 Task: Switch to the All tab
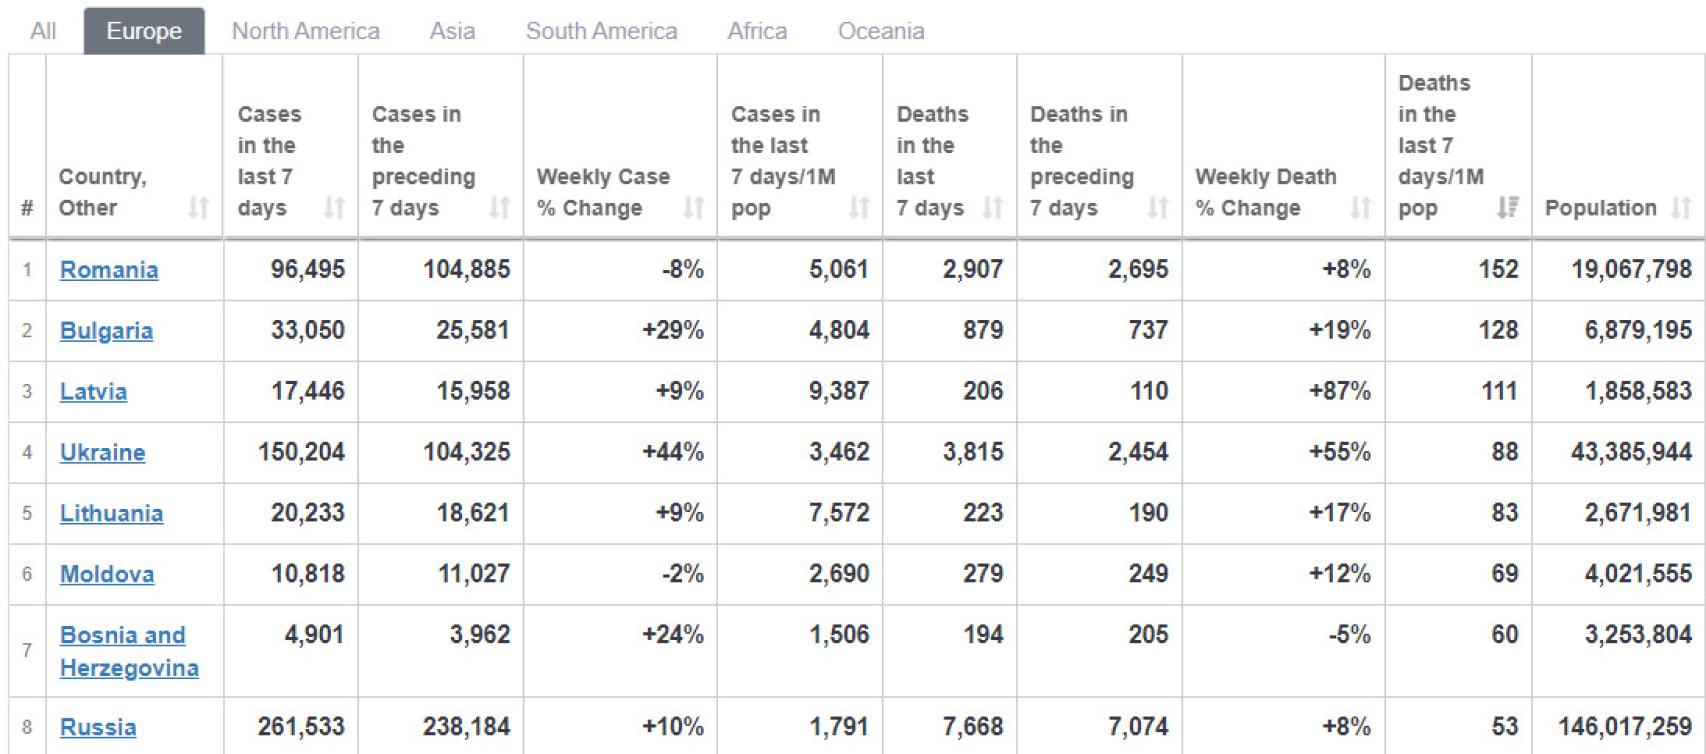pos(43,31)
